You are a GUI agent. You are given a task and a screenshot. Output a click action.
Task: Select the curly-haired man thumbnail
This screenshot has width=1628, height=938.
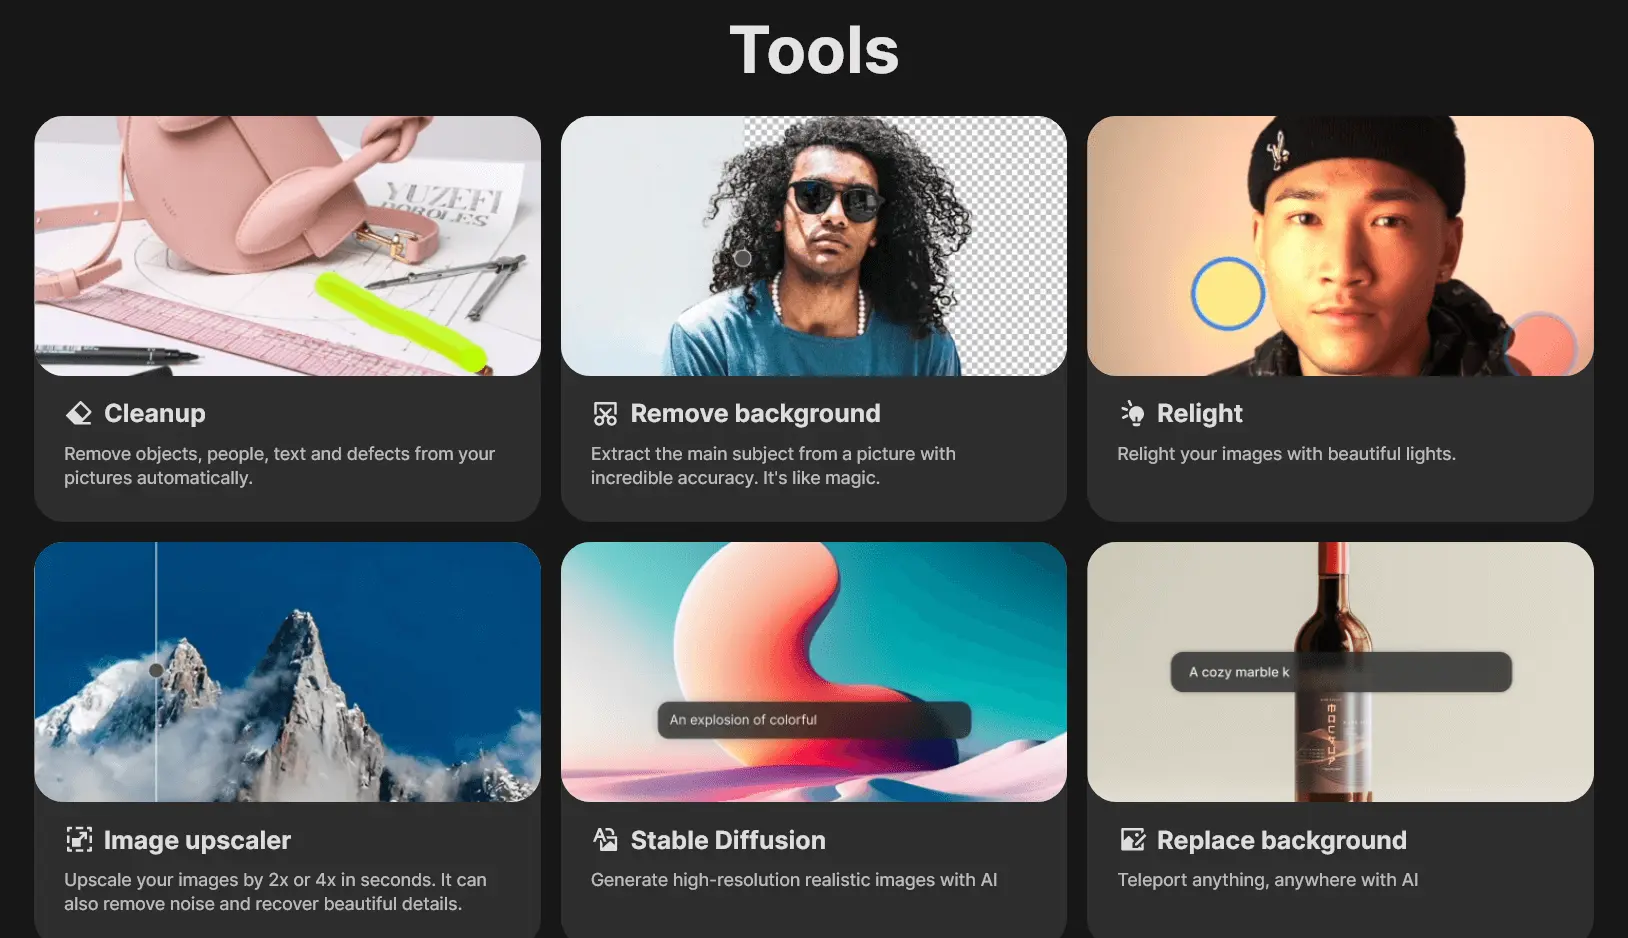tap(814, 246)
